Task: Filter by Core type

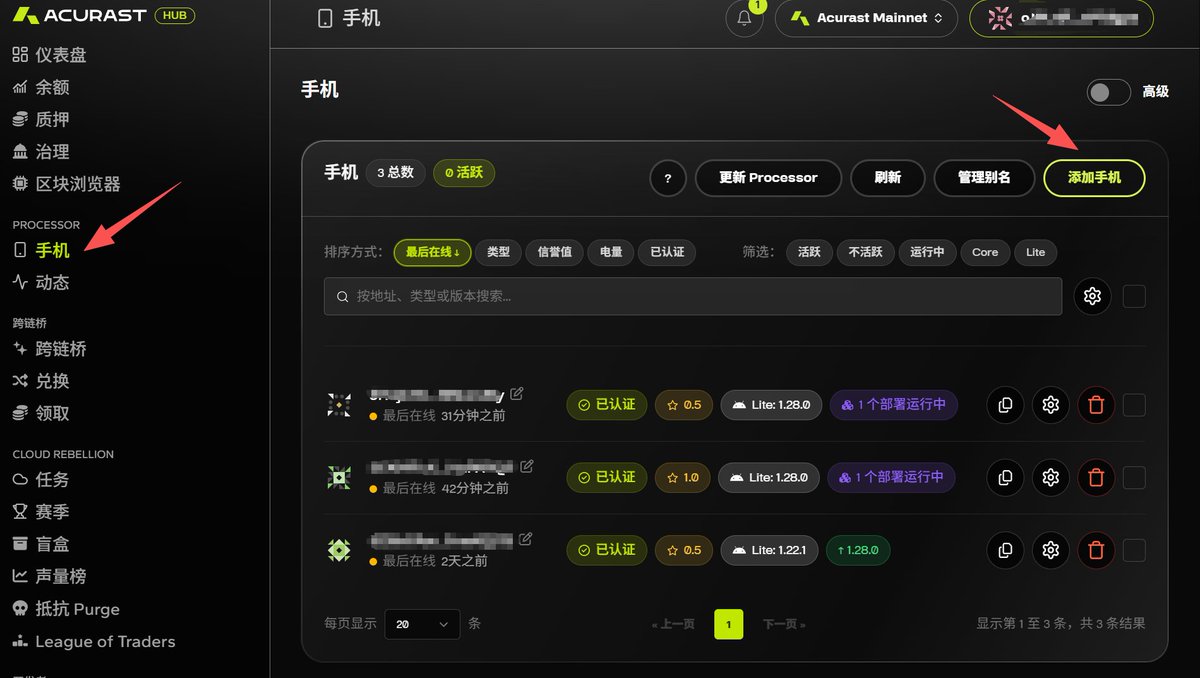Action: tap(985, 252)
